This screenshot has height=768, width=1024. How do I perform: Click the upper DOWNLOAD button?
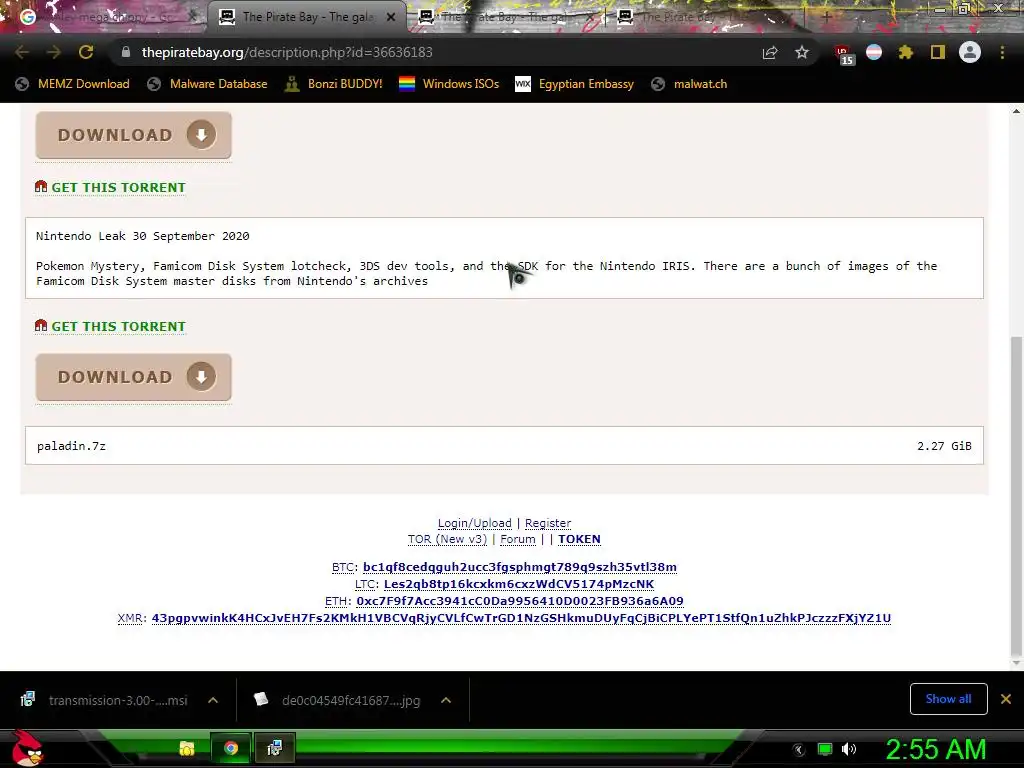click(x=133, y=135)
